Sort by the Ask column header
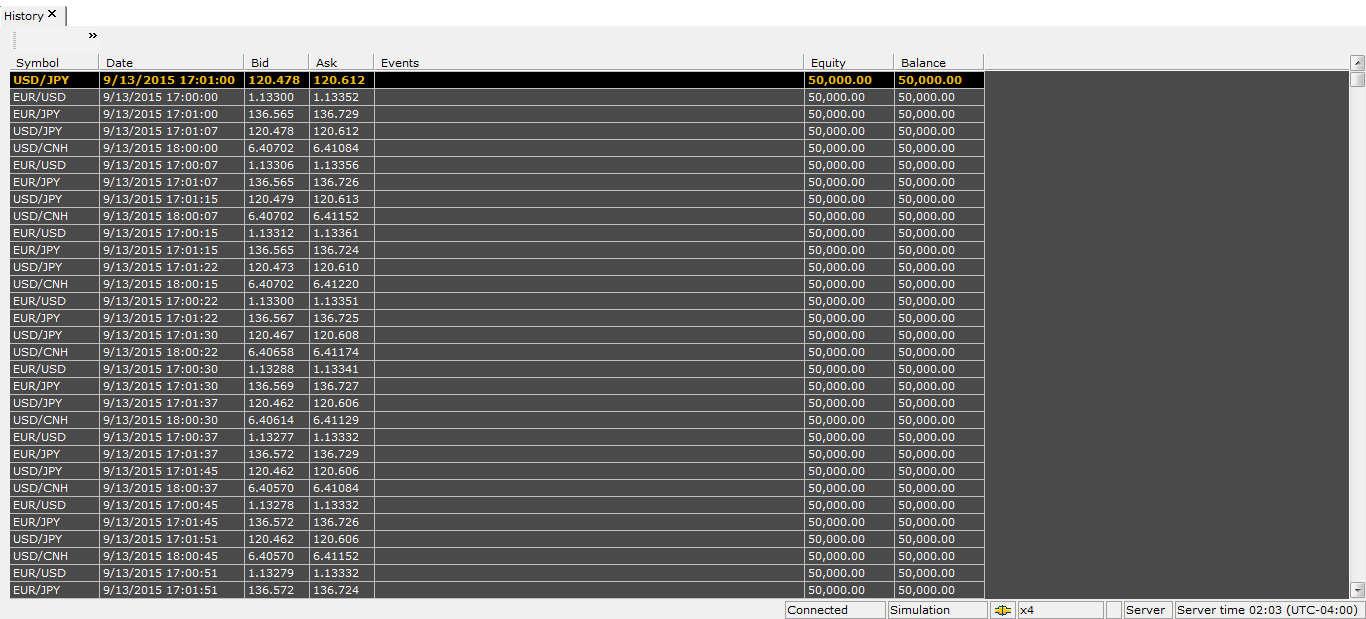Screen dimensions: 1366x619 tap(341, 63)
